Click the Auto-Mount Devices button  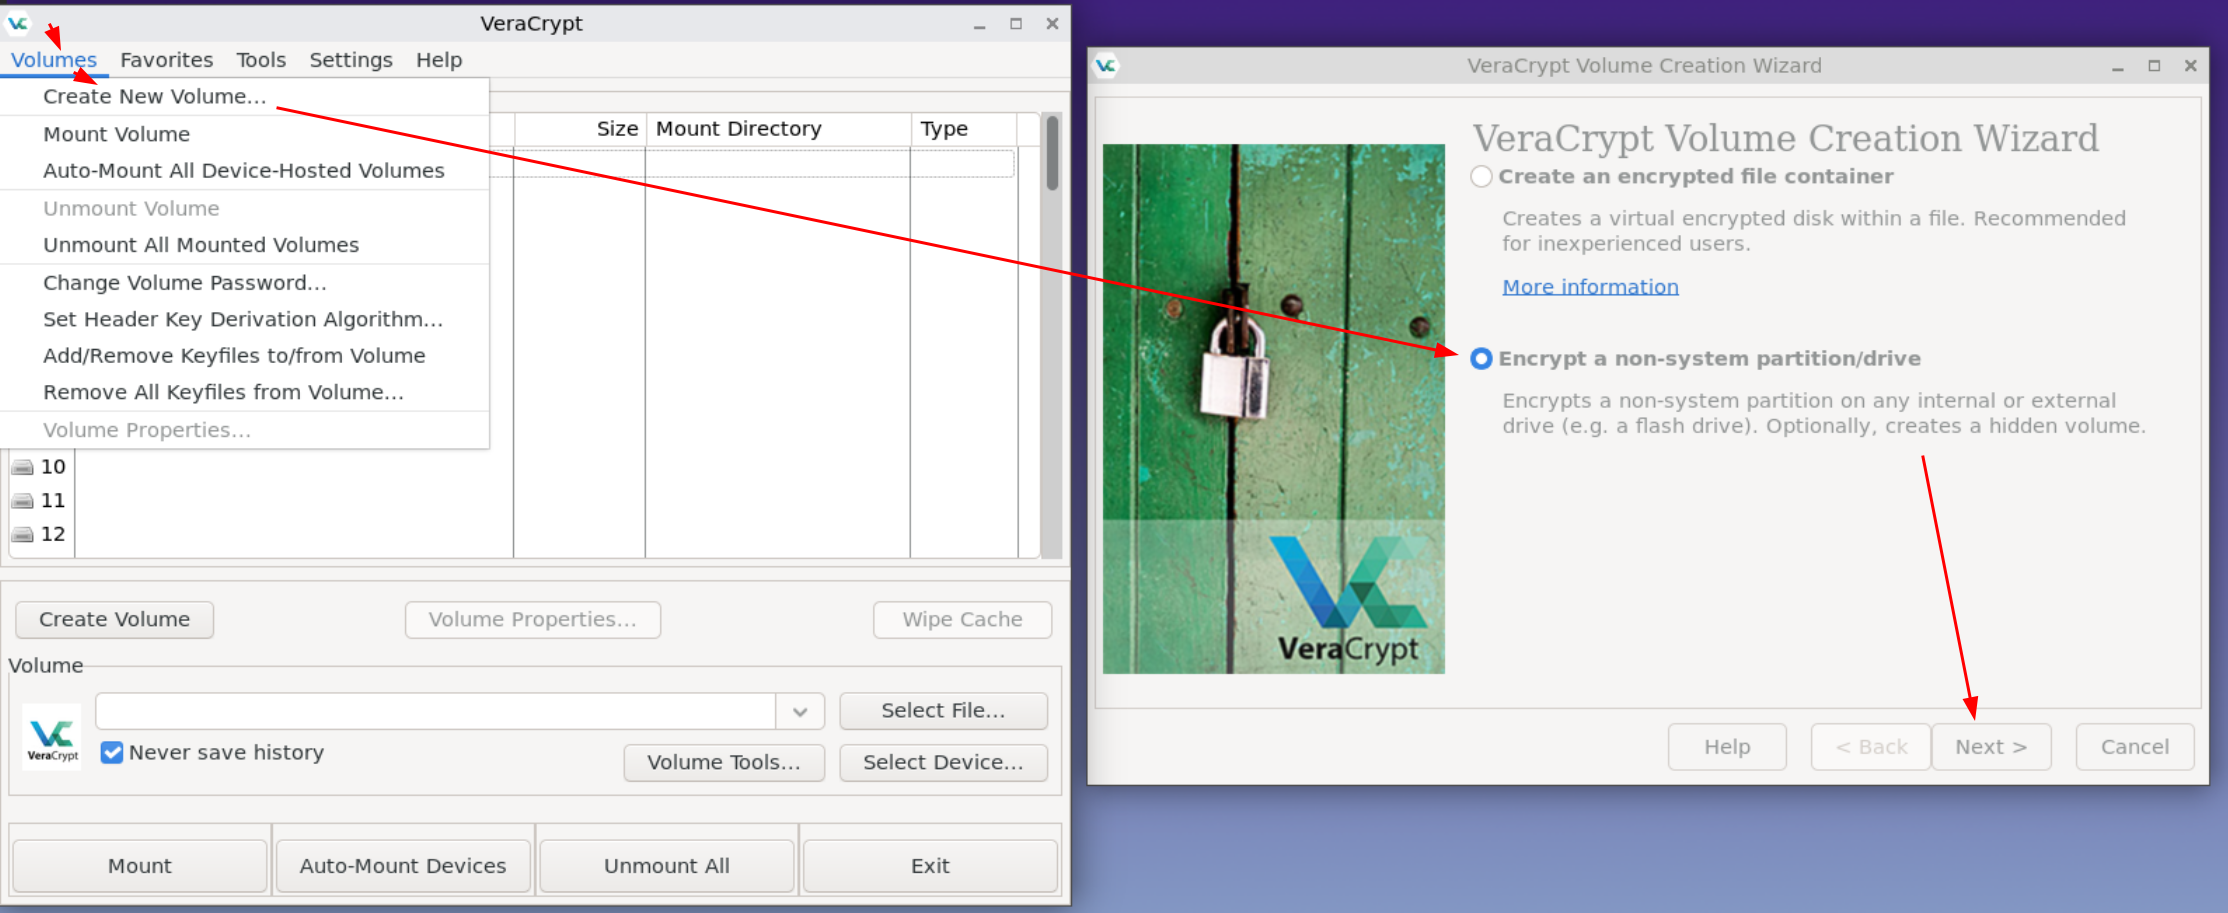(403, 866)
